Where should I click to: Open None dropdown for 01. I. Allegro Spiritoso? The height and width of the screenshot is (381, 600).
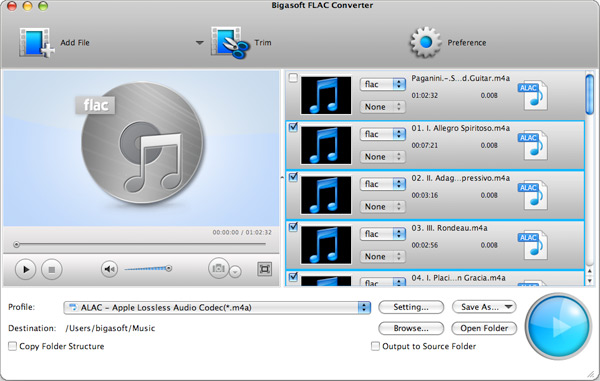pyautogui.click(x=382, y=156)
